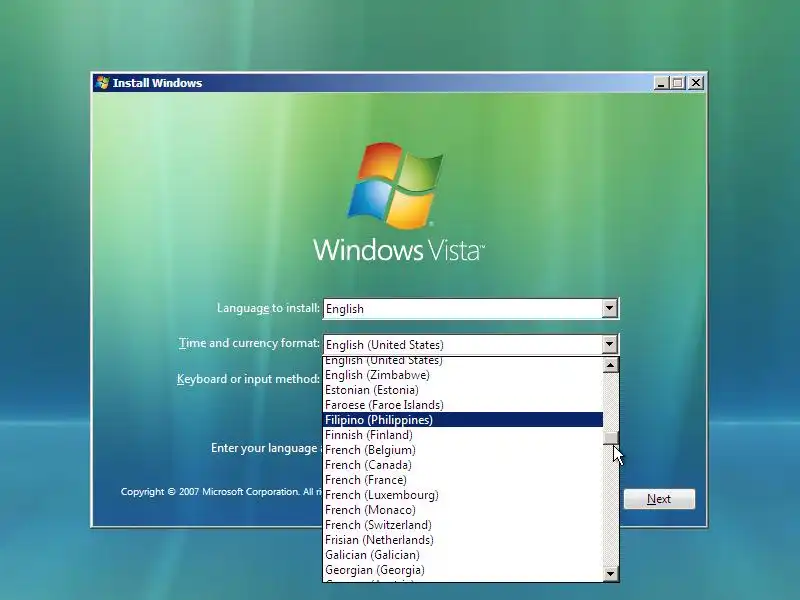
Task: Choose French (Luxembourg) list item
Action: click(x=463, y=495)
